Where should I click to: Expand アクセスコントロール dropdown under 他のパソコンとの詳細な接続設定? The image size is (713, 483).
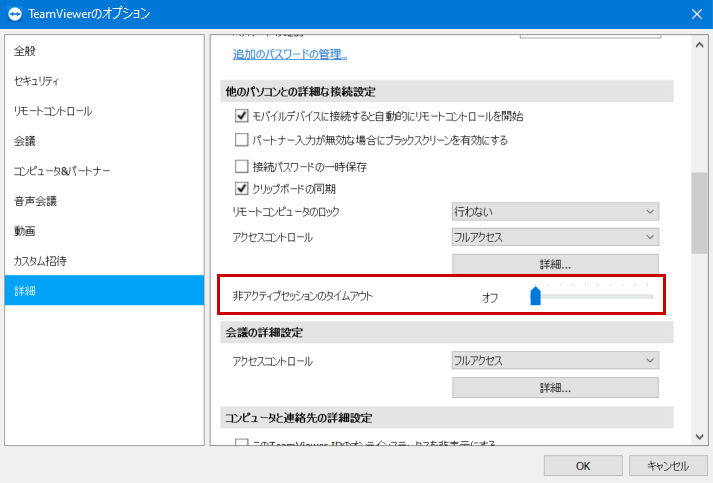pyautogui.click(x=555, y=237)
